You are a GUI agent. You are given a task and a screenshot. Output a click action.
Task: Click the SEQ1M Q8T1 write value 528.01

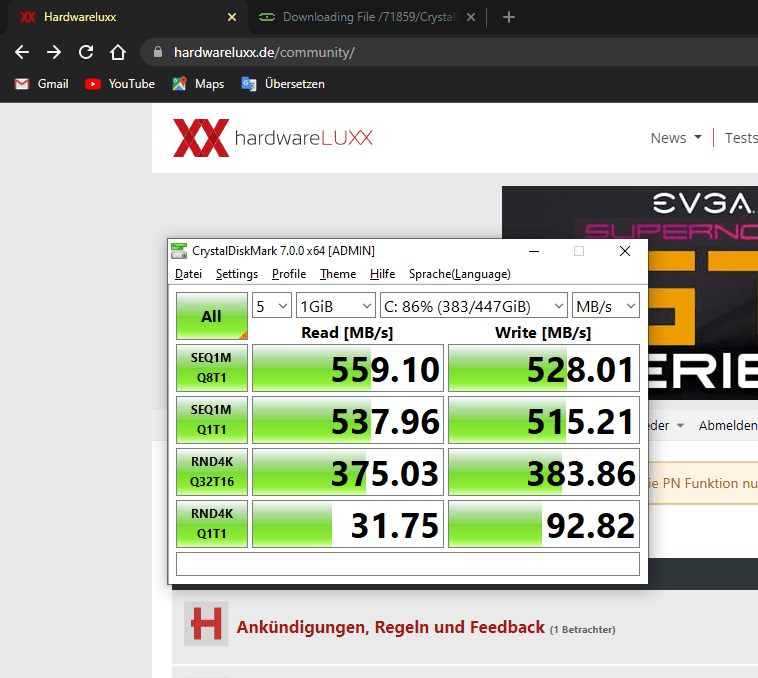tap(544, 368)
